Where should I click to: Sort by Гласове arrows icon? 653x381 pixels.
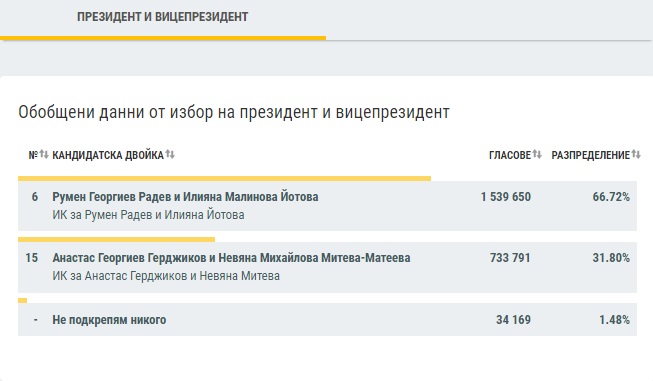[537, 154]
